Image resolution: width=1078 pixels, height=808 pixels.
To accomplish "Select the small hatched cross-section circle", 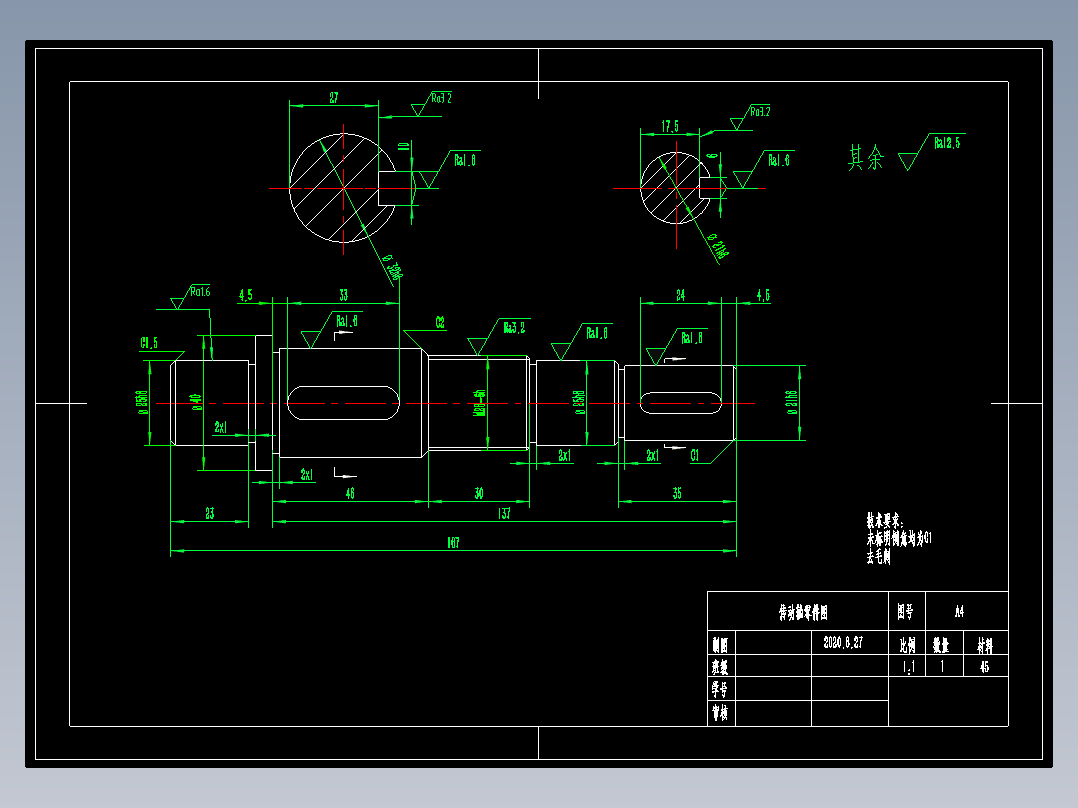I will 675,188.
